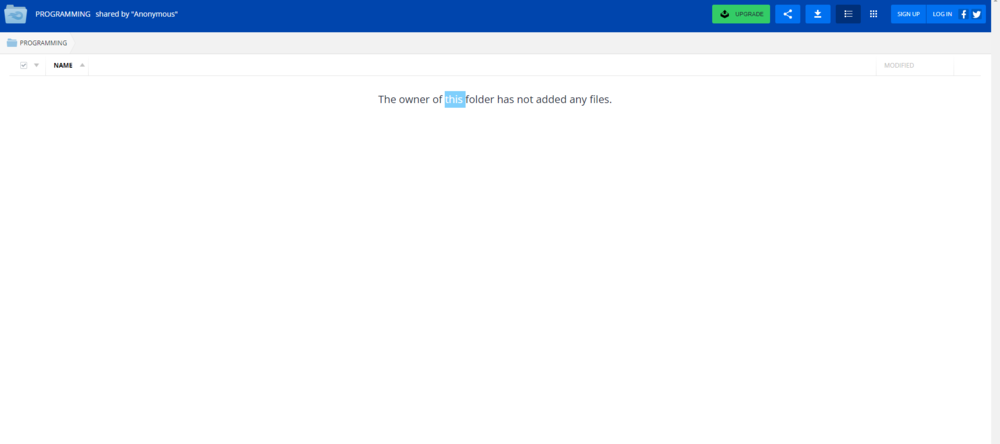Image resolution: width=1000 pixels, height=444 pixels.
Task: Click the Name sort arrow
Action: 82,65
